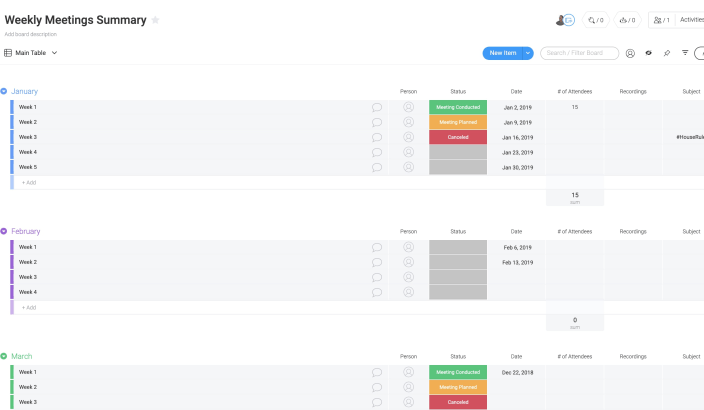Viewport: 704px width, 410px height.
Task: Open the integrations counter
Action: [x=596, y=20]
